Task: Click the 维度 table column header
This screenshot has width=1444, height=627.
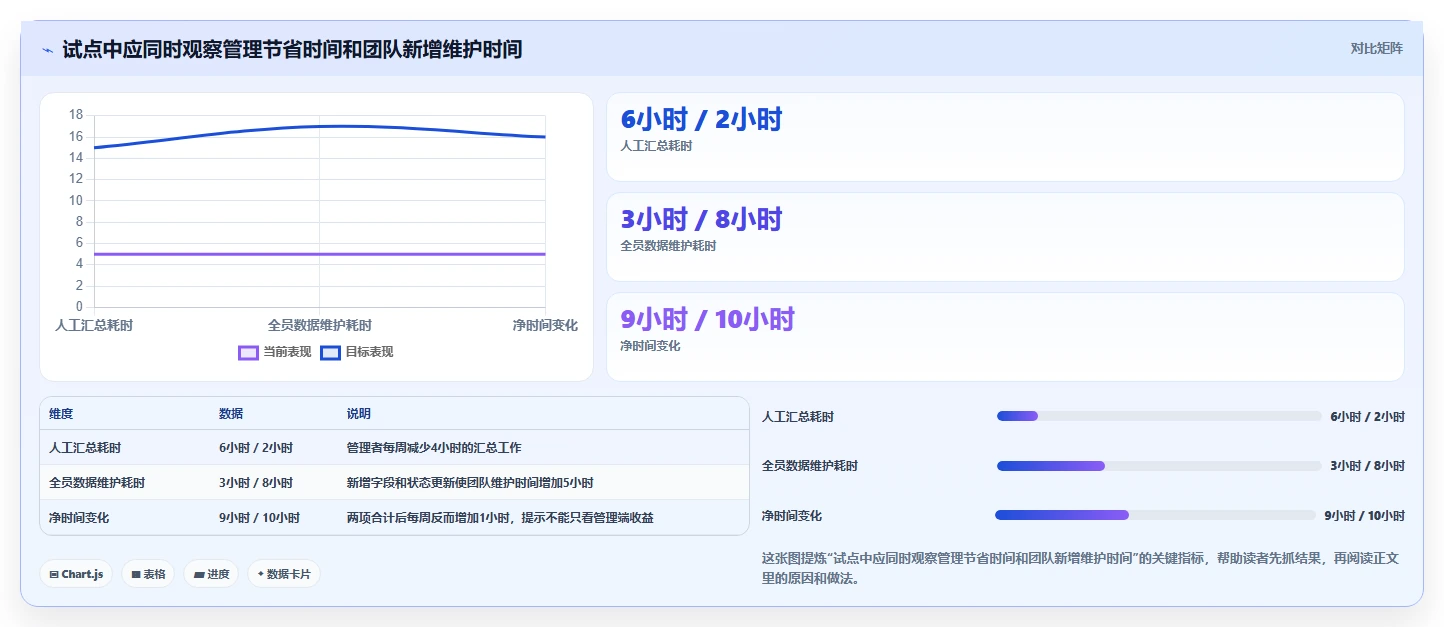Action: point(61,414)
